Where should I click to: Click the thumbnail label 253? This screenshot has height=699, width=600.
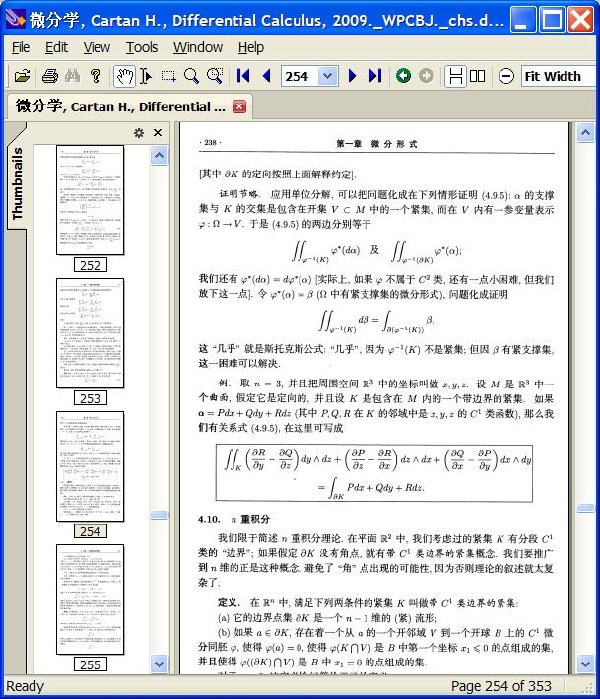[x=90, y=398]
